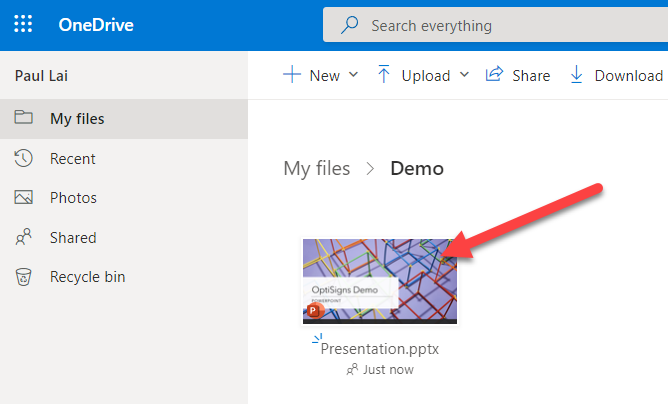Click the Download arrow icon
The height and width of the screenshot is (404, 668).
pos(576,74)
